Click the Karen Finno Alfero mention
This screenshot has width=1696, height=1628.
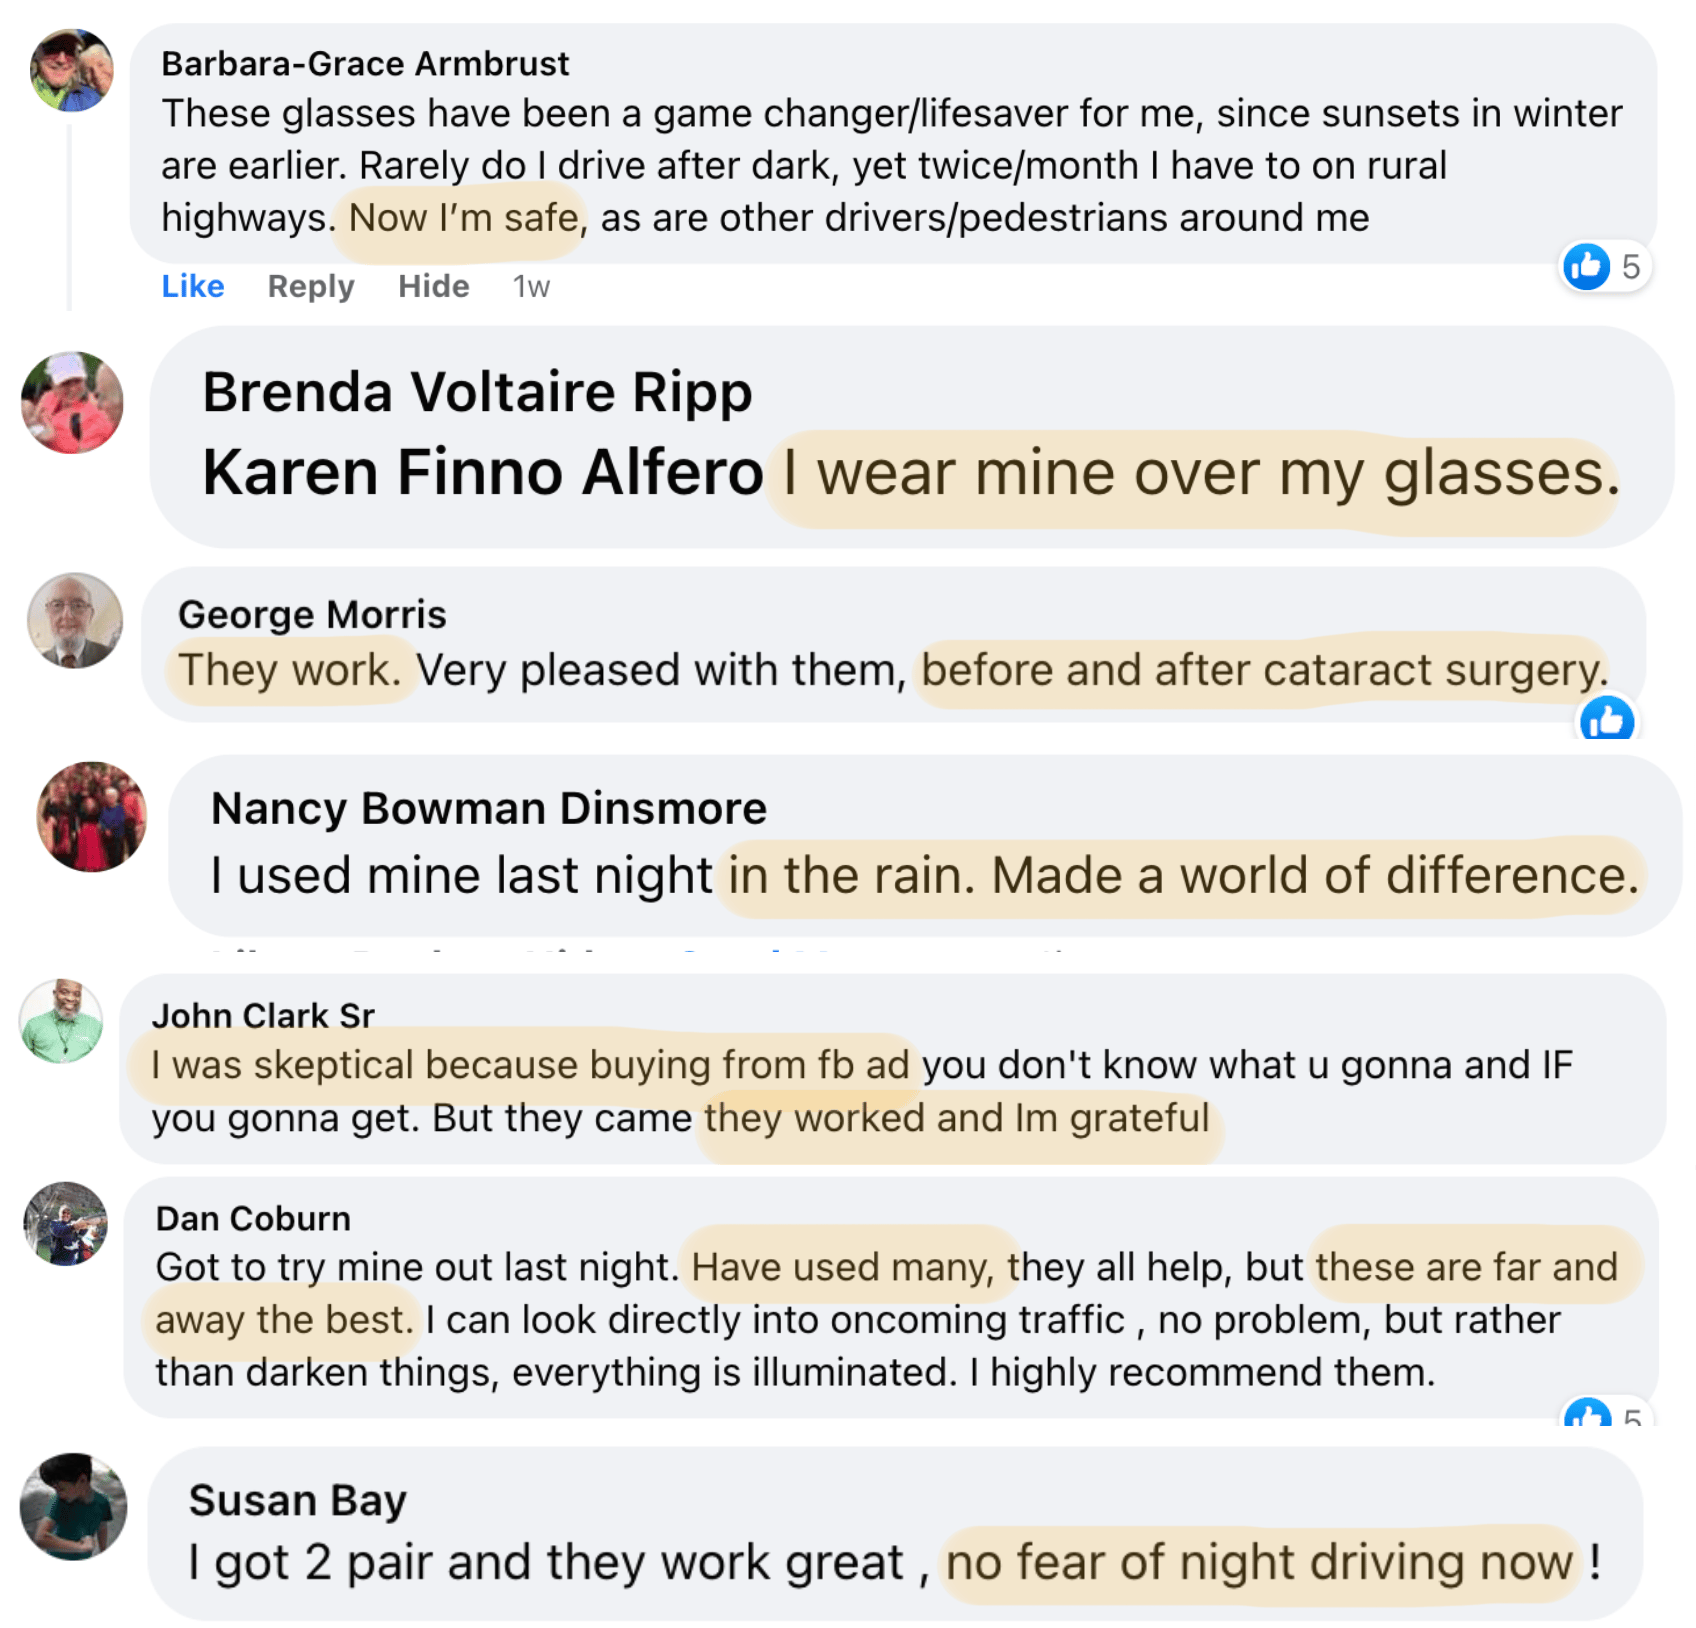tap(482, 472)
